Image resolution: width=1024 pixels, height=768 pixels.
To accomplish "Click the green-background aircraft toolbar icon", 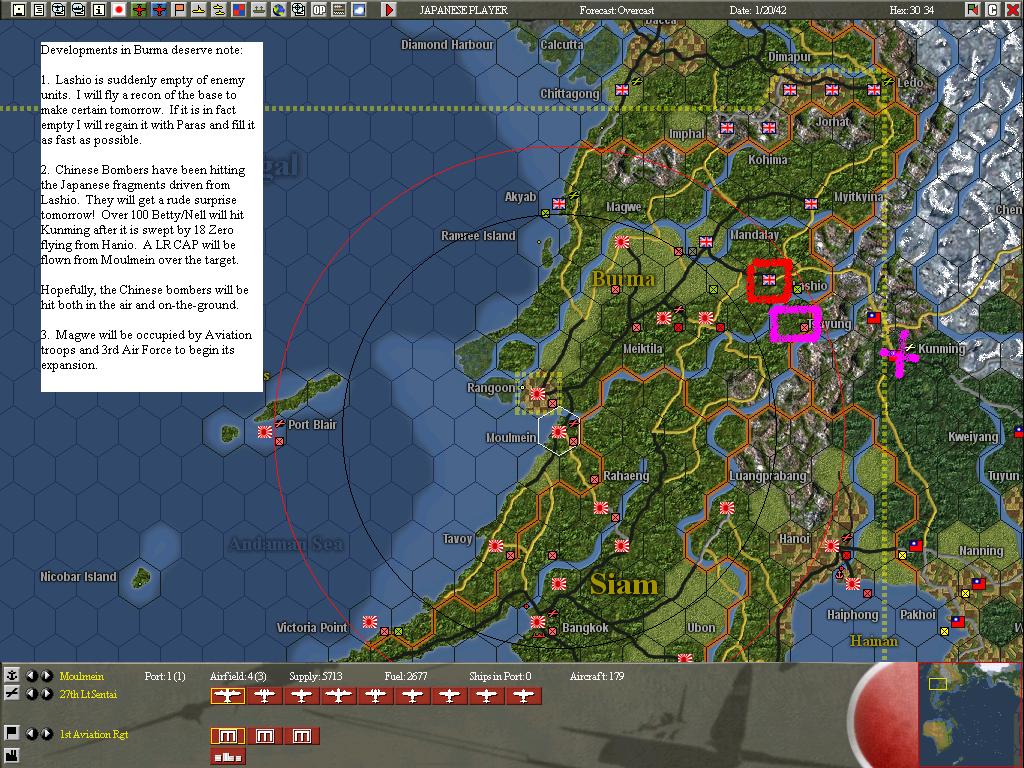I will pyautogui.click(x=139, y=10).
